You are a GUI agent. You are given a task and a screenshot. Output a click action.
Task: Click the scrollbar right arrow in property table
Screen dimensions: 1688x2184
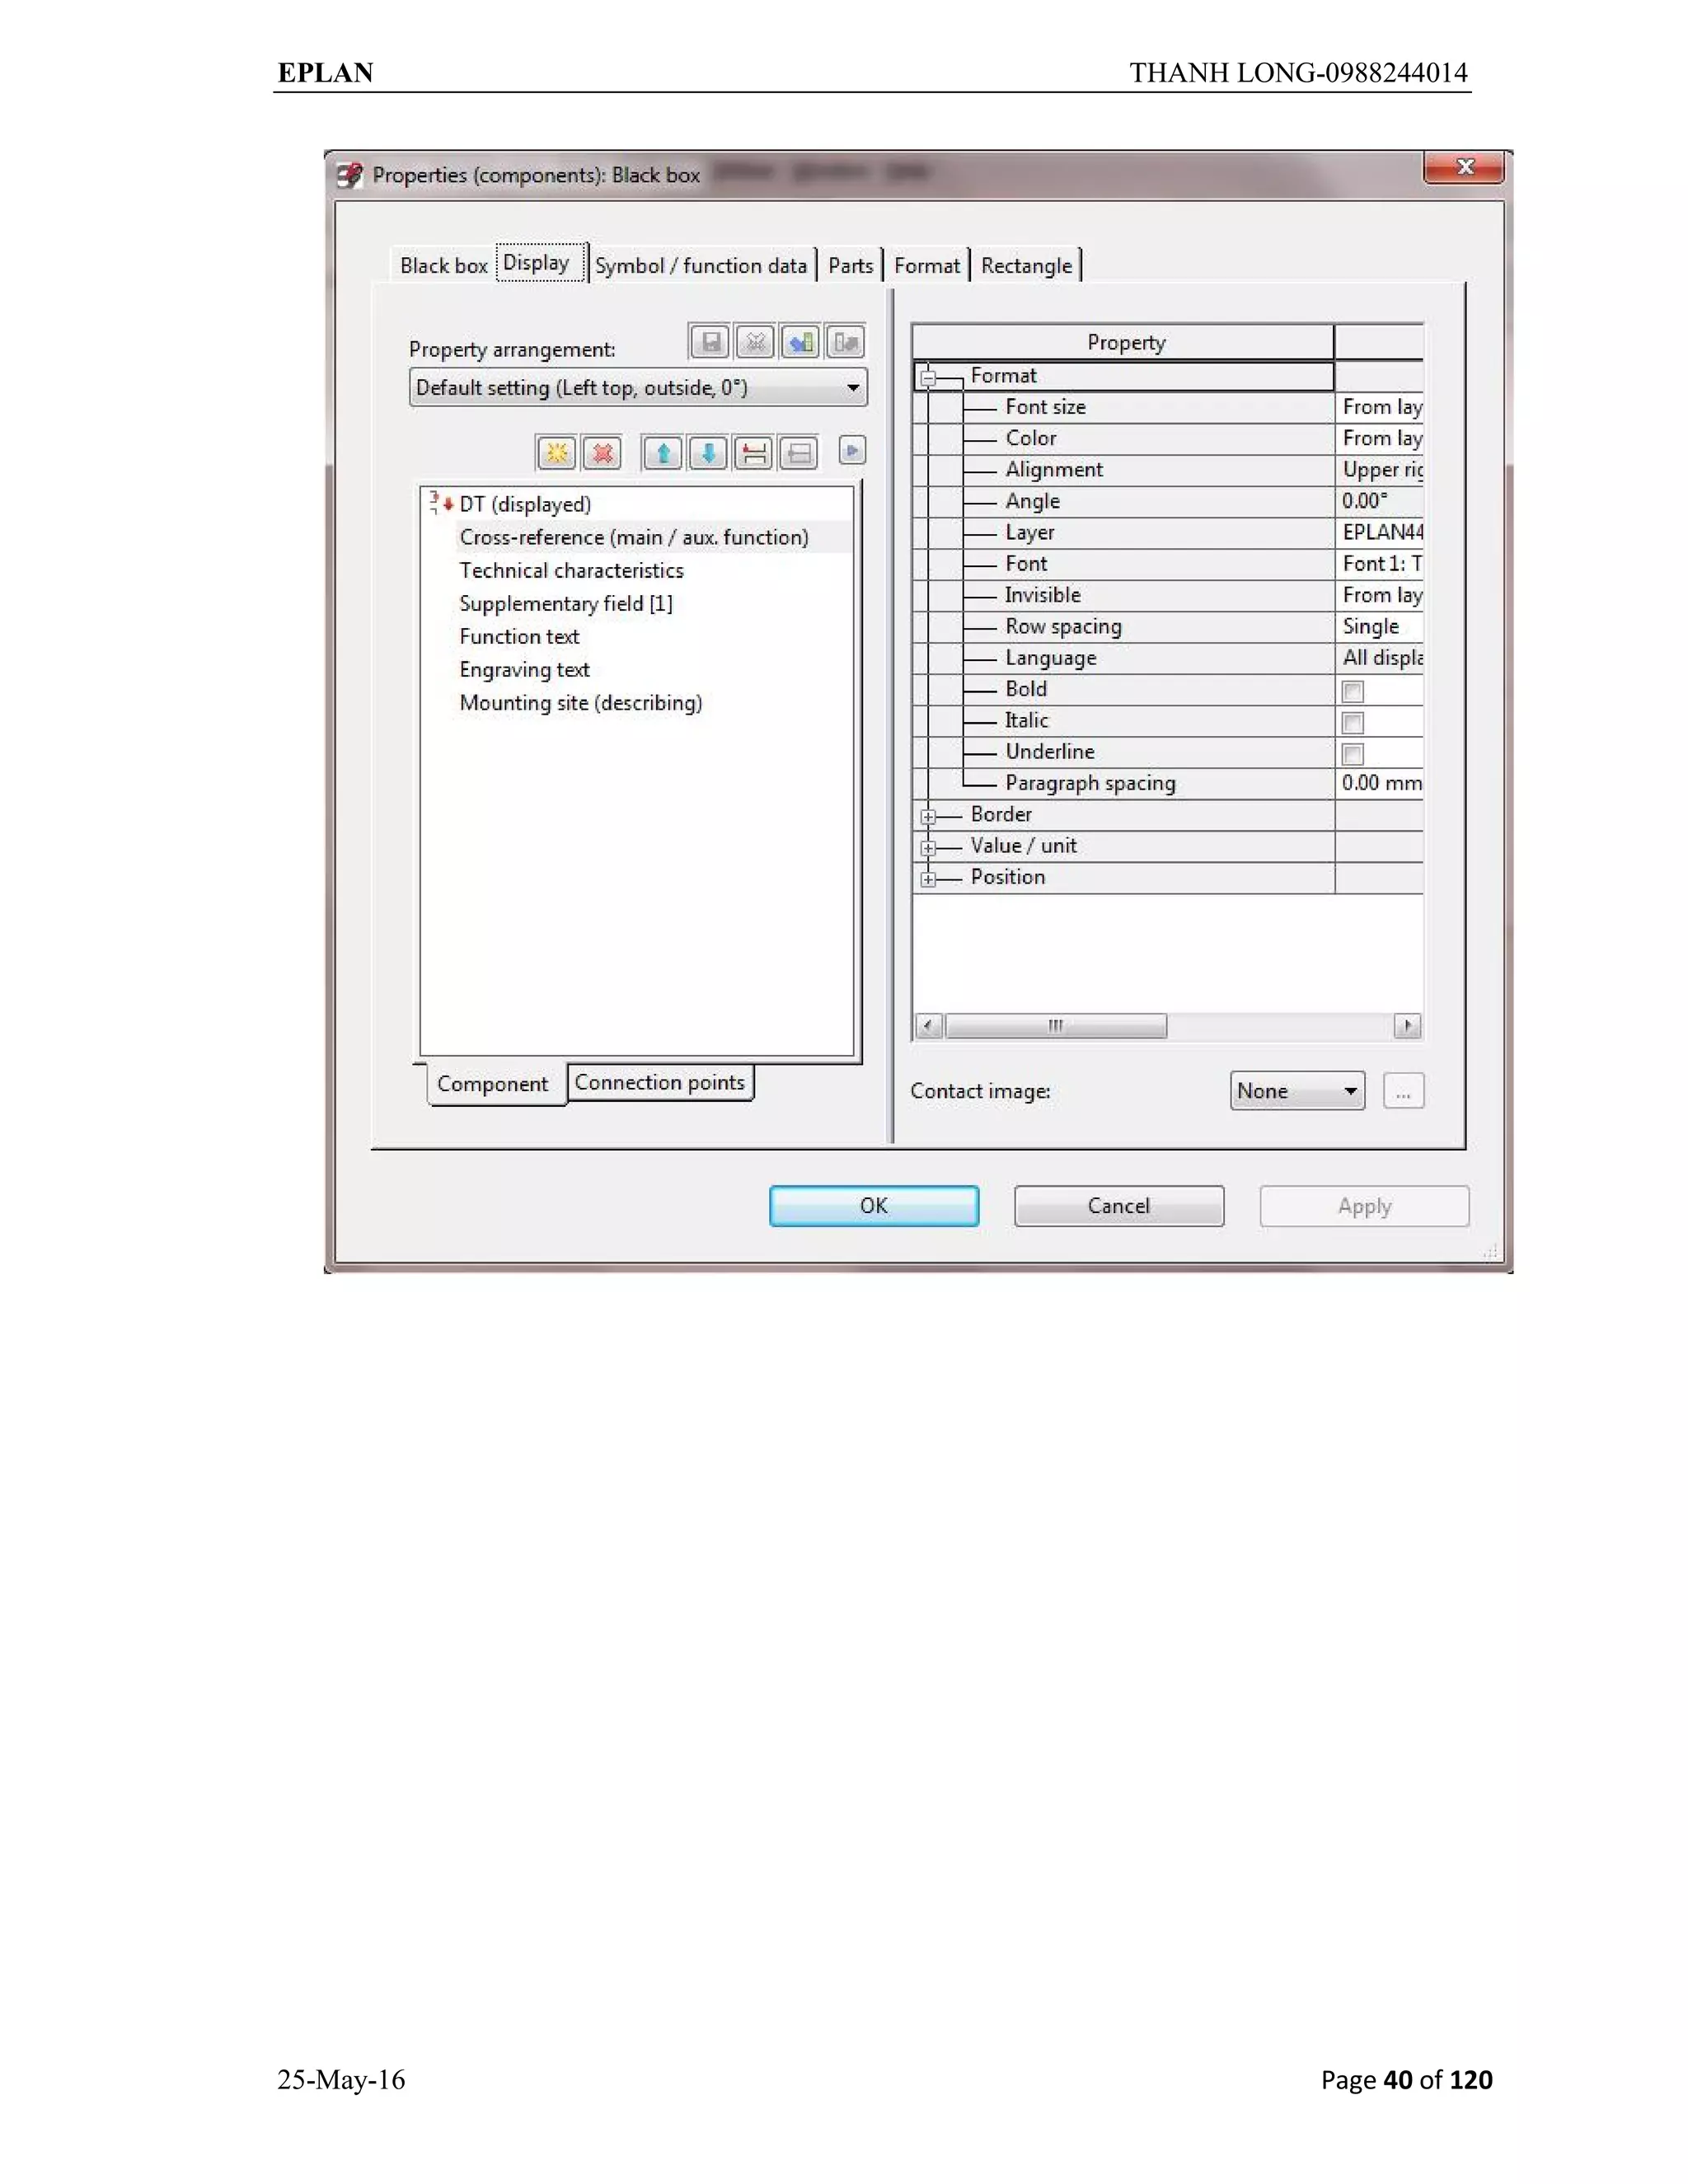click(x=1407, y=1026)
